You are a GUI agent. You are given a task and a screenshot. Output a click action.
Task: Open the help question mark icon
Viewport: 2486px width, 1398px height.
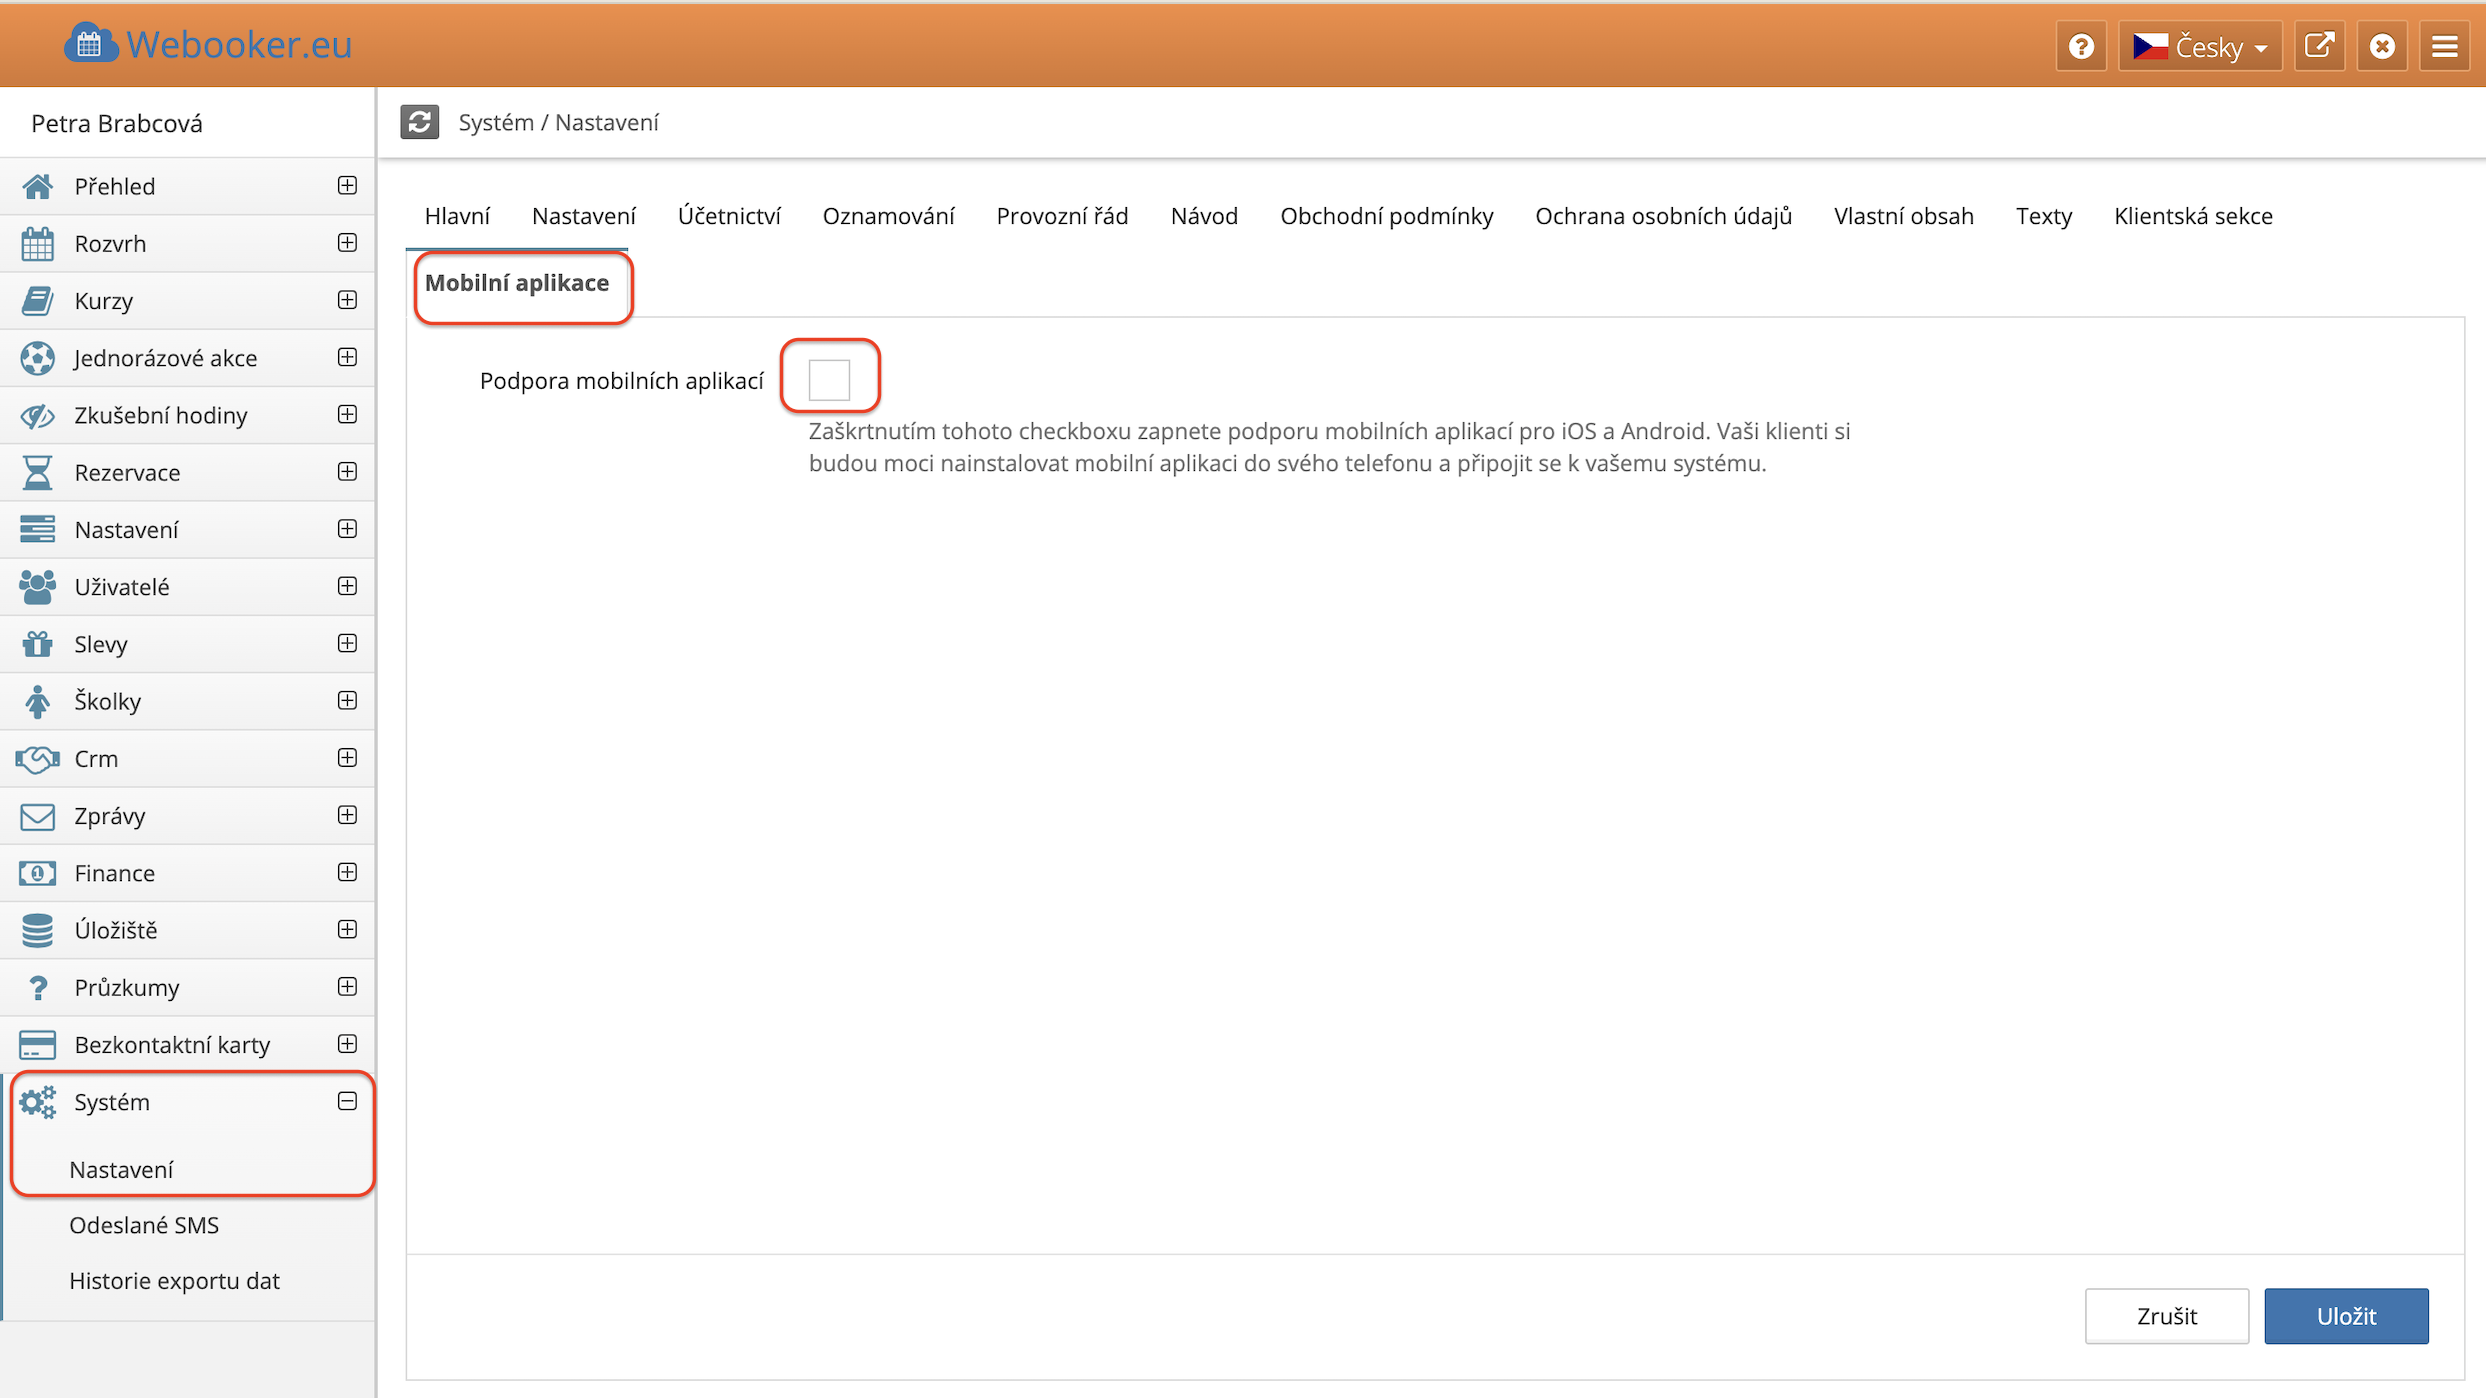pos(2081,46)
